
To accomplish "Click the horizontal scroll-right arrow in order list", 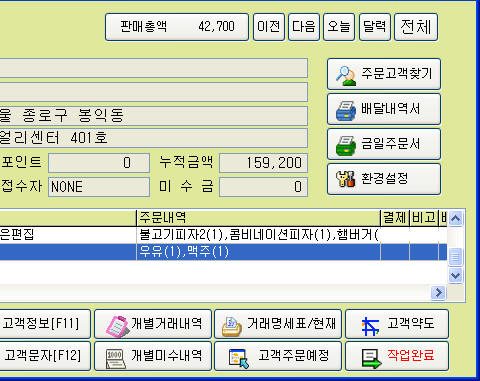I will coord(438,293).
